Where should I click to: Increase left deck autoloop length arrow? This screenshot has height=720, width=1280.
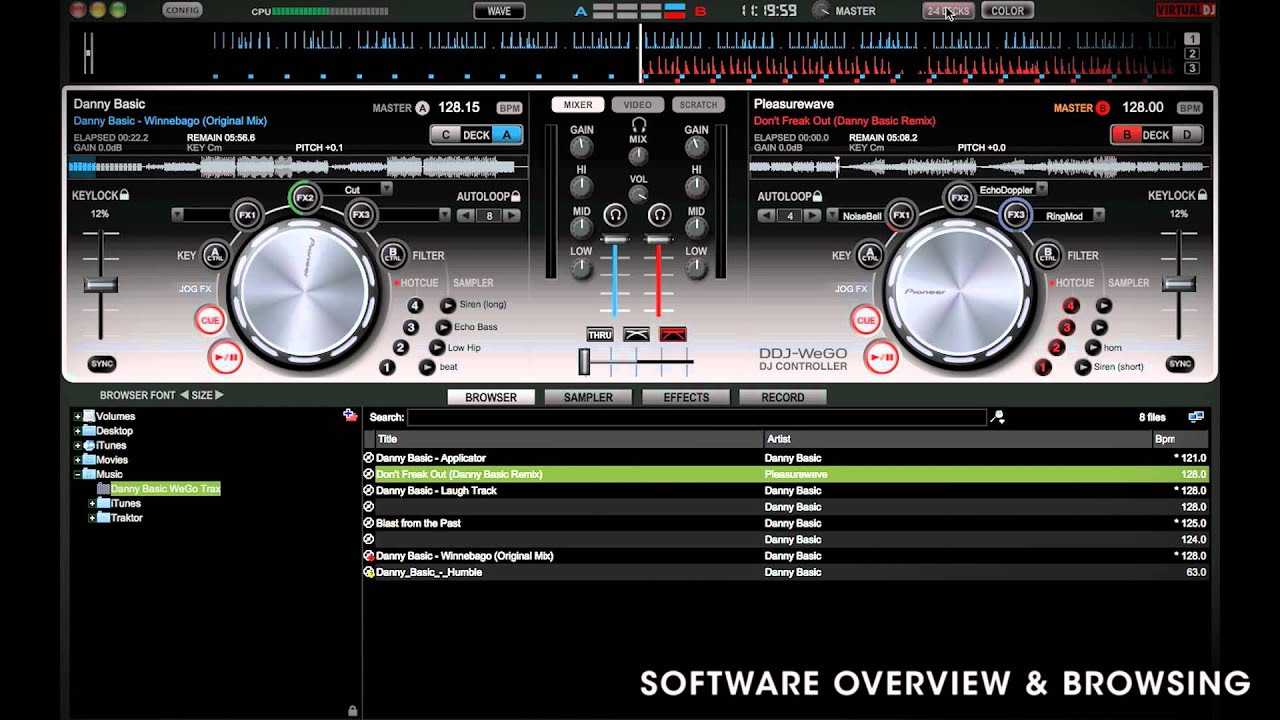tap(512, 215)
